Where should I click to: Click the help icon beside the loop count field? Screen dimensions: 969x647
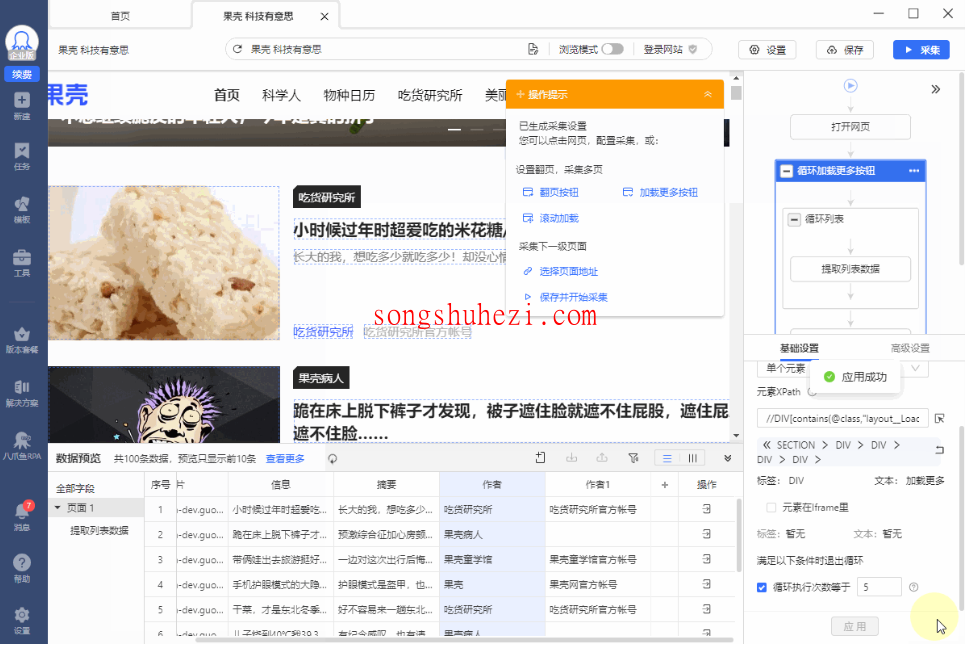(x=915, y=589)
